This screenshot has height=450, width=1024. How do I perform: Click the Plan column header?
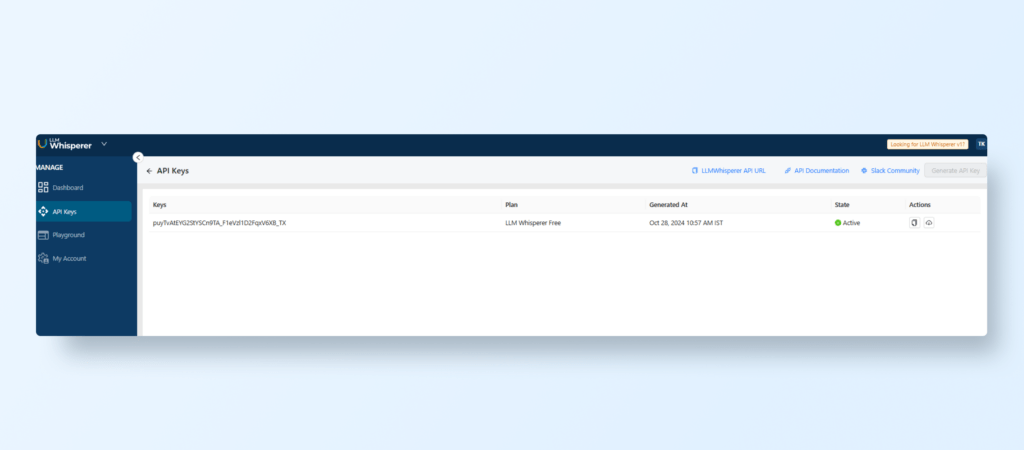511,205
